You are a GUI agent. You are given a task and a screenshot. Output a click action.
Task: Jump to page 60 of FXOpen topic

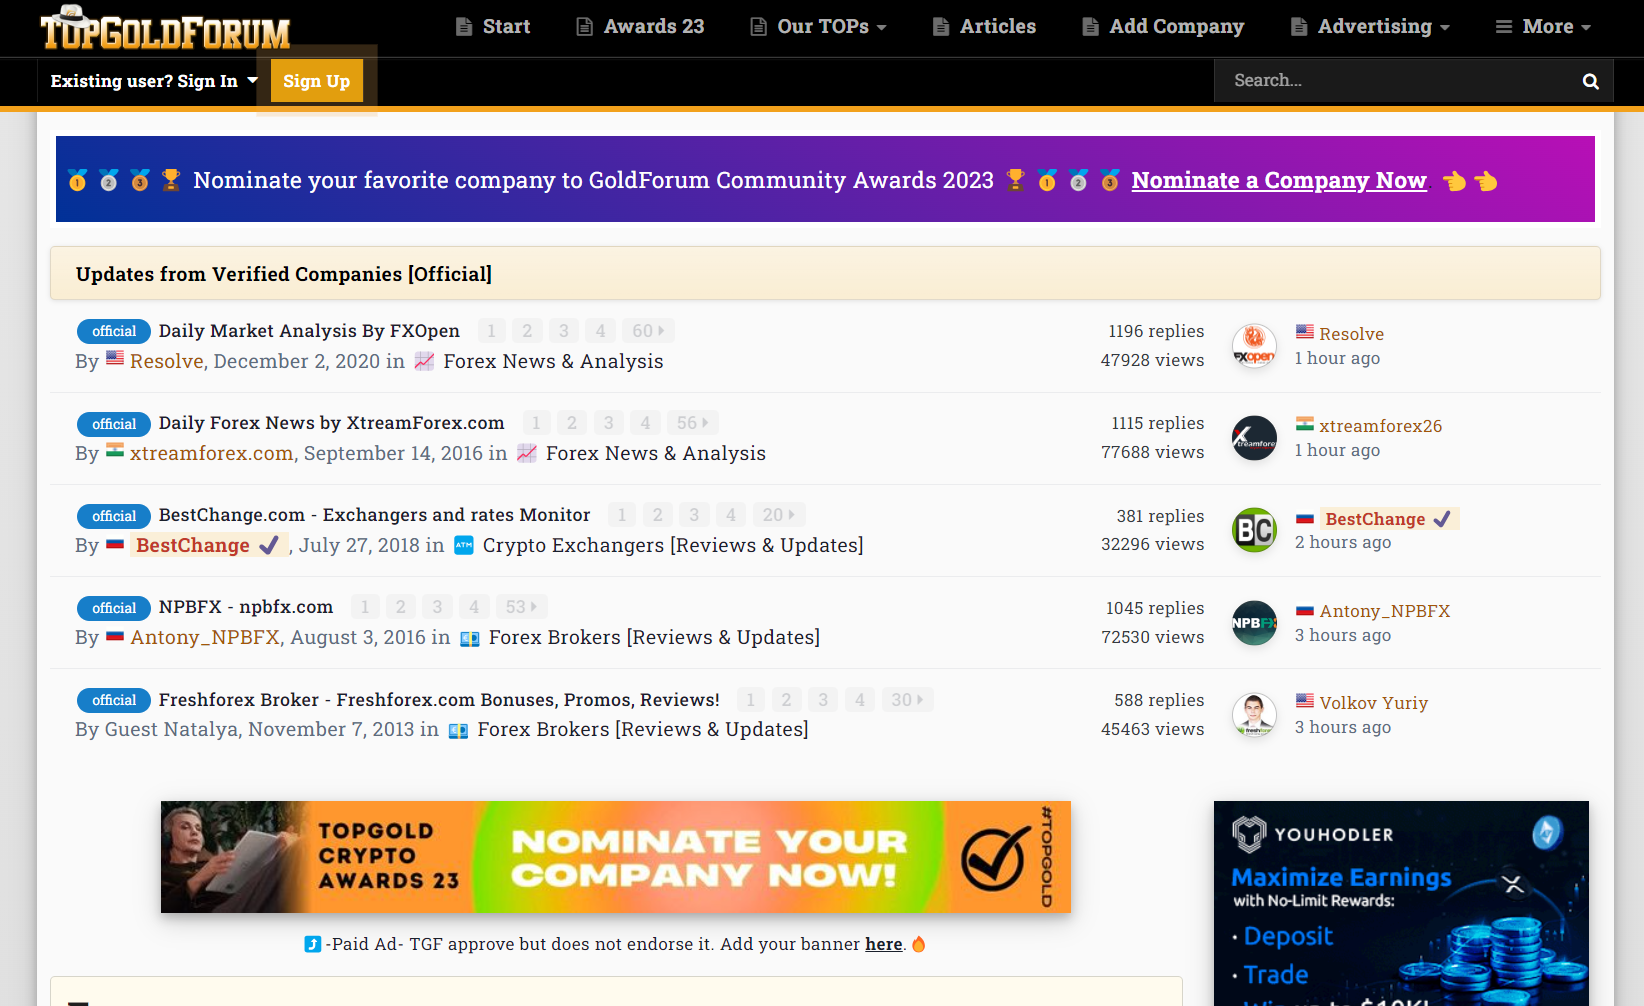tap(648, 331)
